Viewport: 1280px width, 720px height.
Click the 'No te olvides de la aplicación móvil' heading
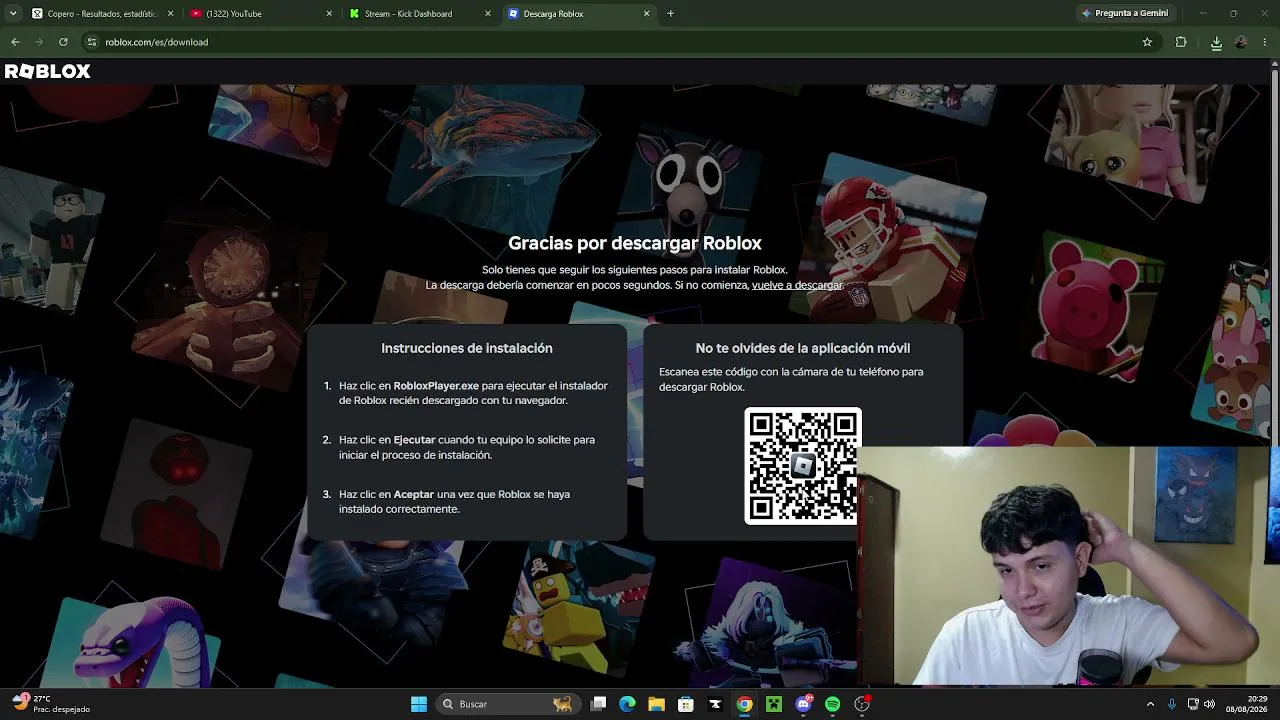tap(803, 348)
